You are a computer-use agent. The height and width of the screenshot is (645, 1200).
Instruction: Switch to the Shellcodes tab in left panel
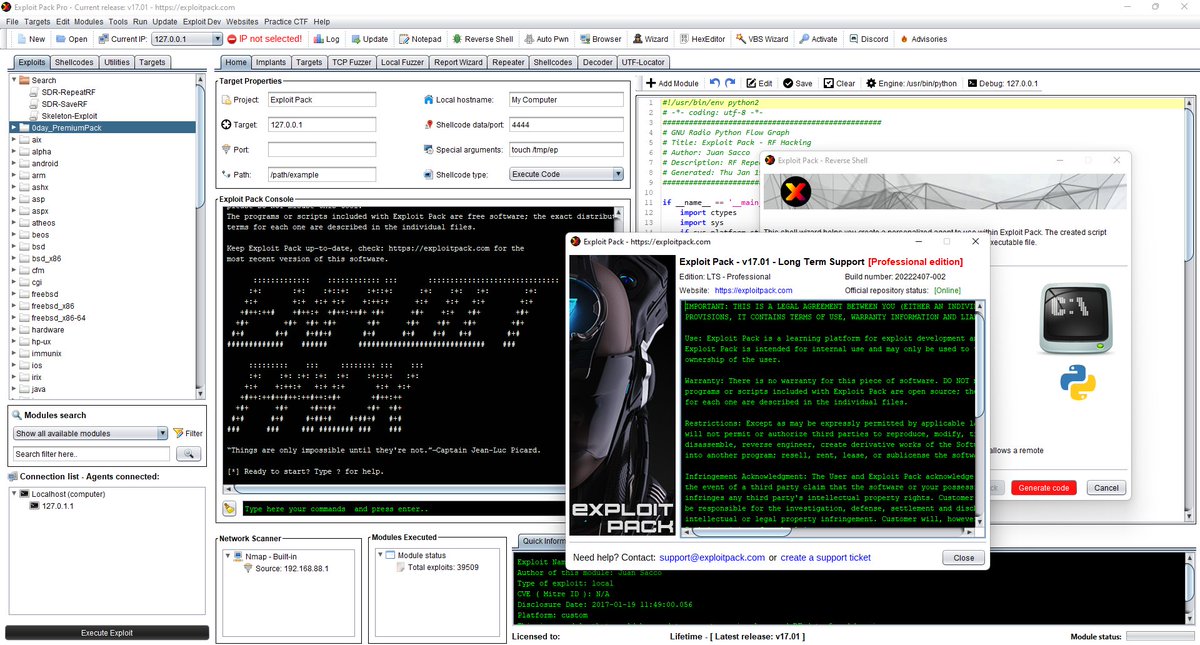pos(75,62)
